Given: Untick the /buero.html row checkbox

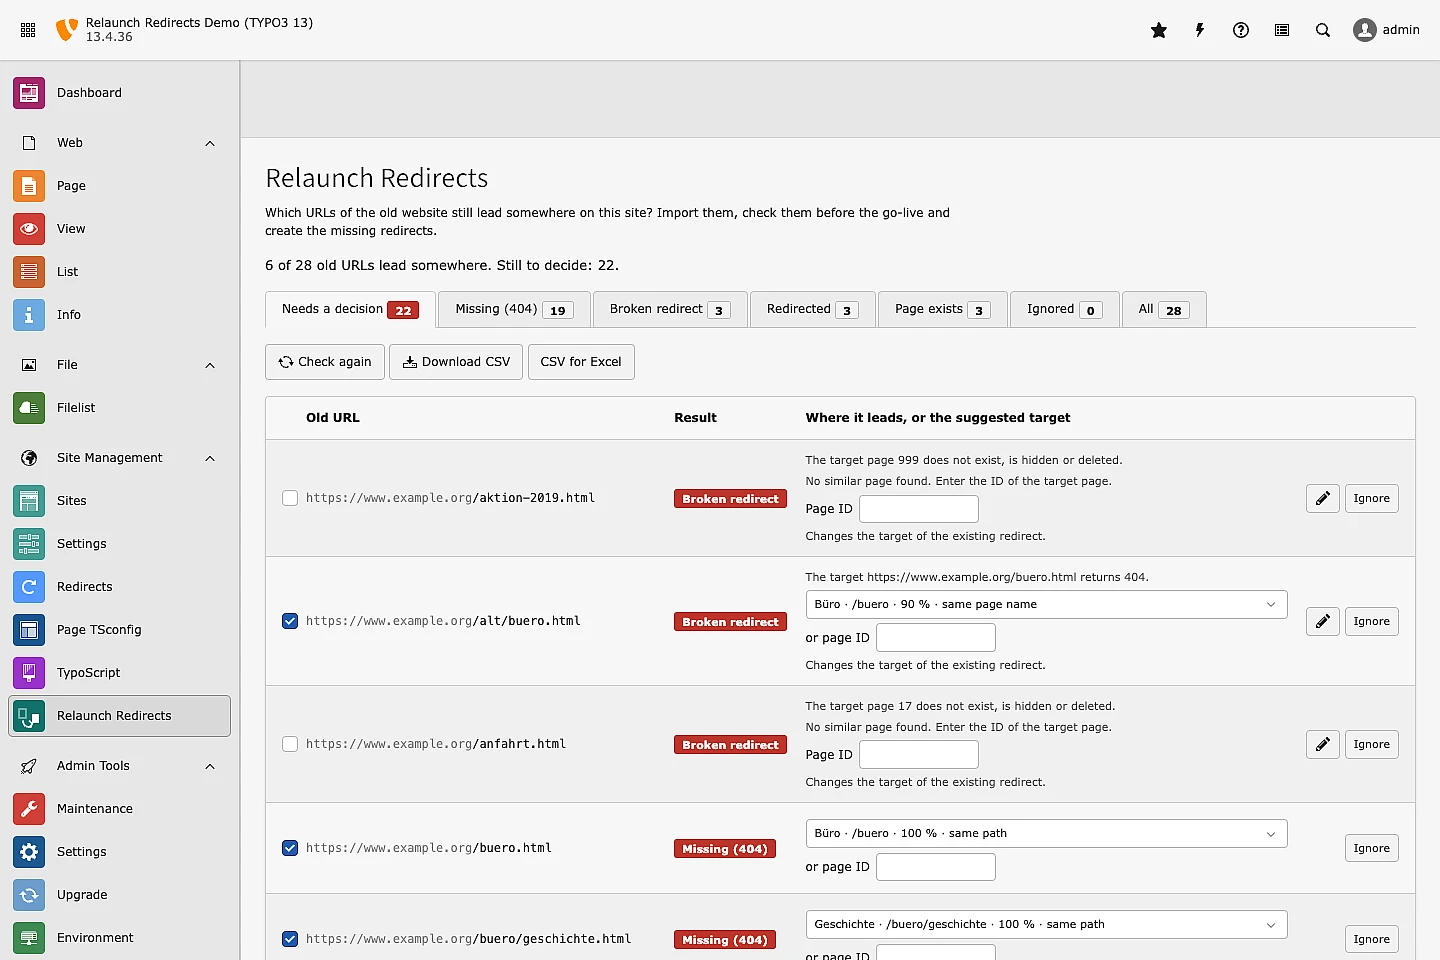Looking at the screenshot, I should (290, 848).
